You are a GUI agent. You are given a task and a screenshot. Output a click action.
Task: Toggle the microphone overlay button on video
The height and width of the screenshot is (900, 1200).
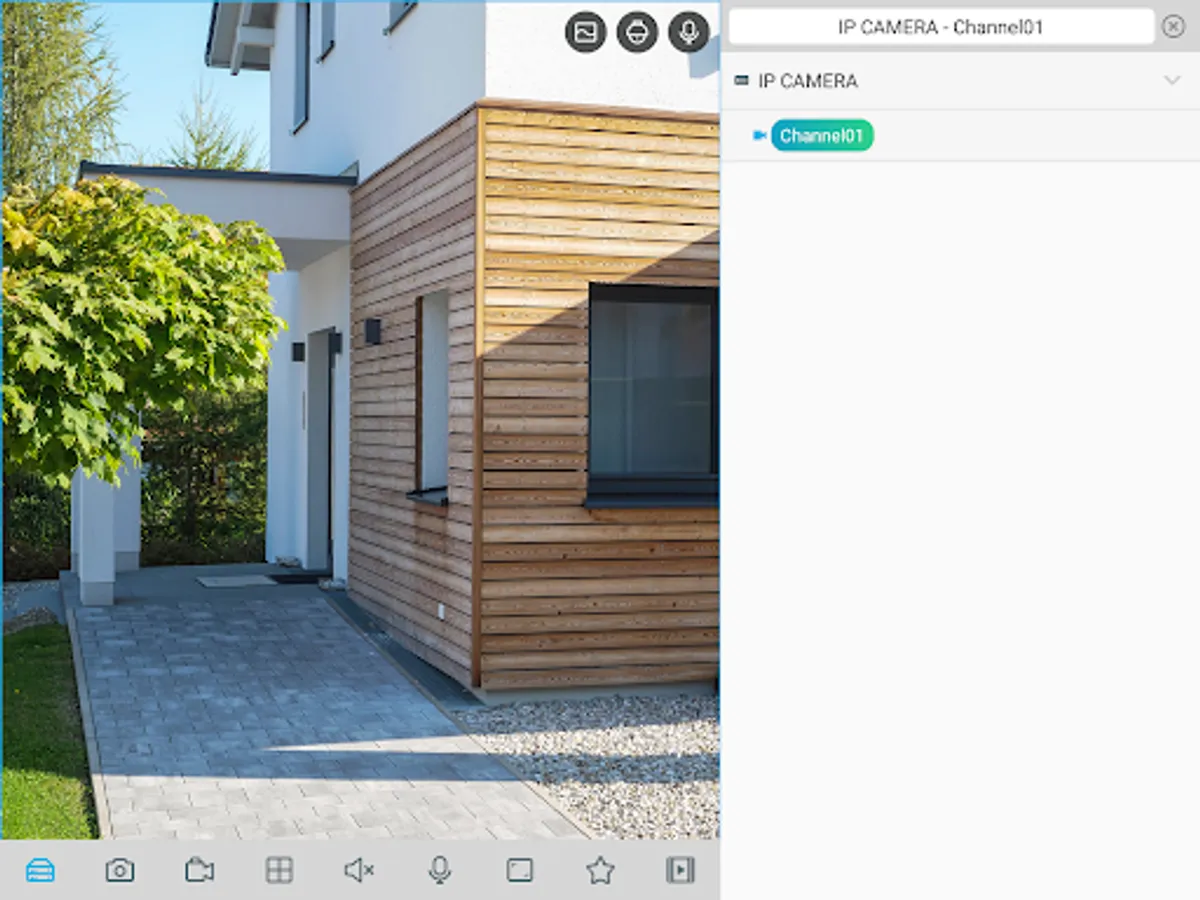coord(688,32)
